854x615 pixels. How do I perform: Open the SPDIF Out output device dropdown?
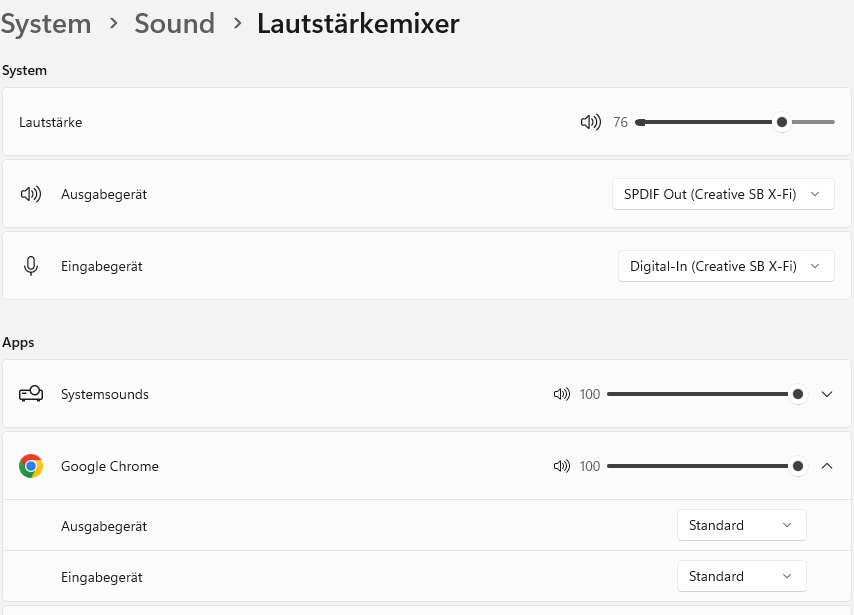coord(723,194)
